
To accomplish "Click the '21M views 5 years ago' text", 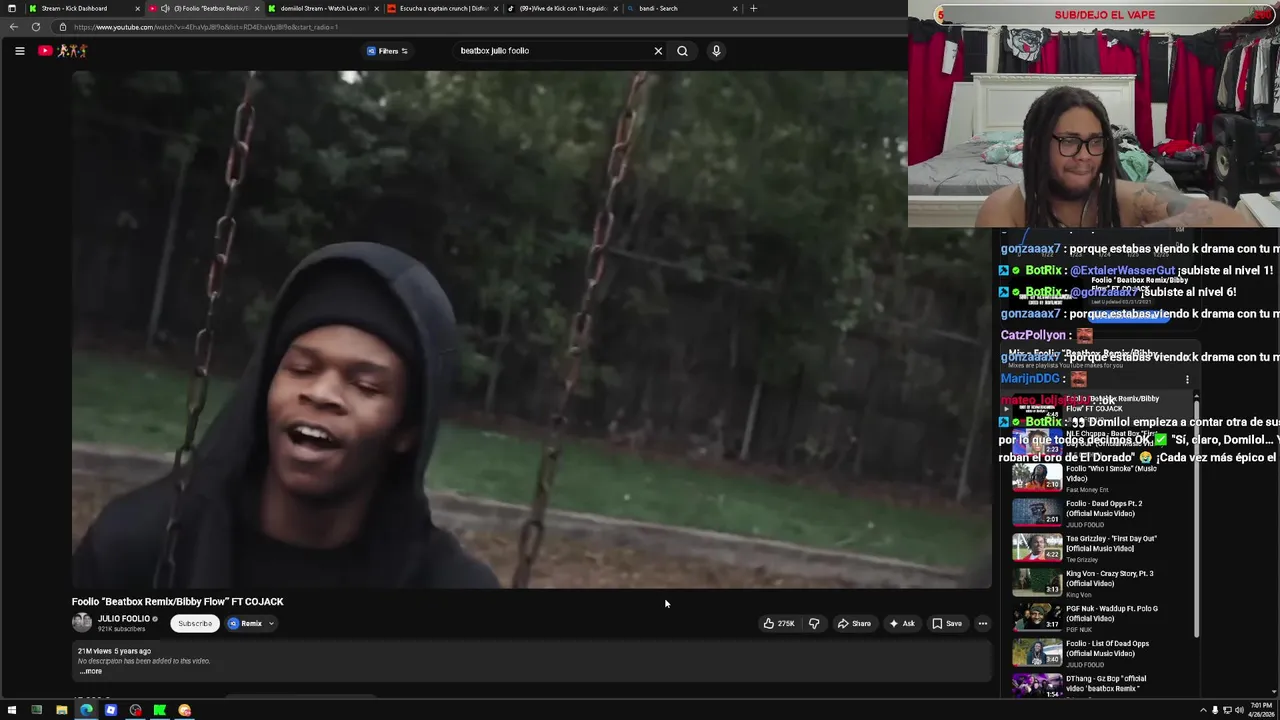I will tap(114, 651).
